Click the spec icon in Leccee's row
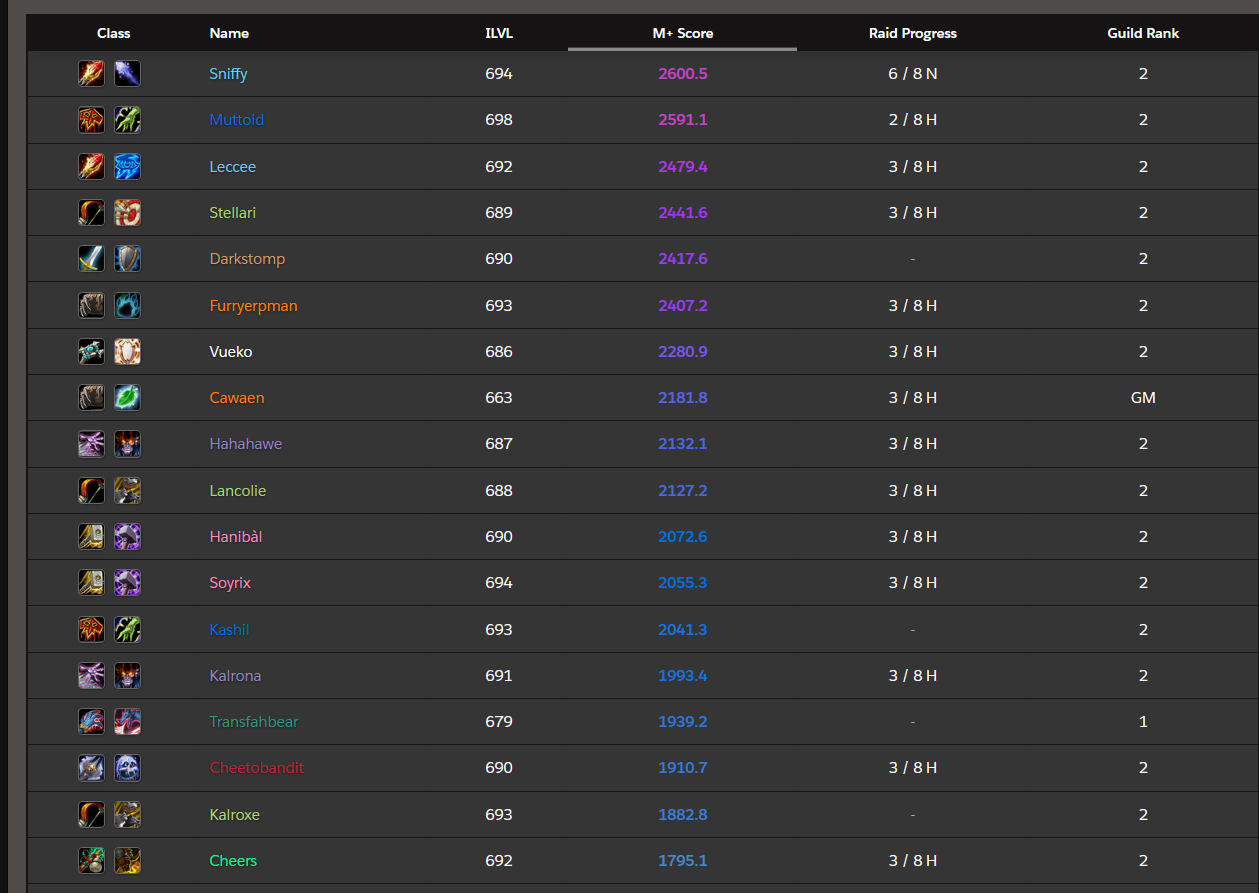 tap(127, 166)
